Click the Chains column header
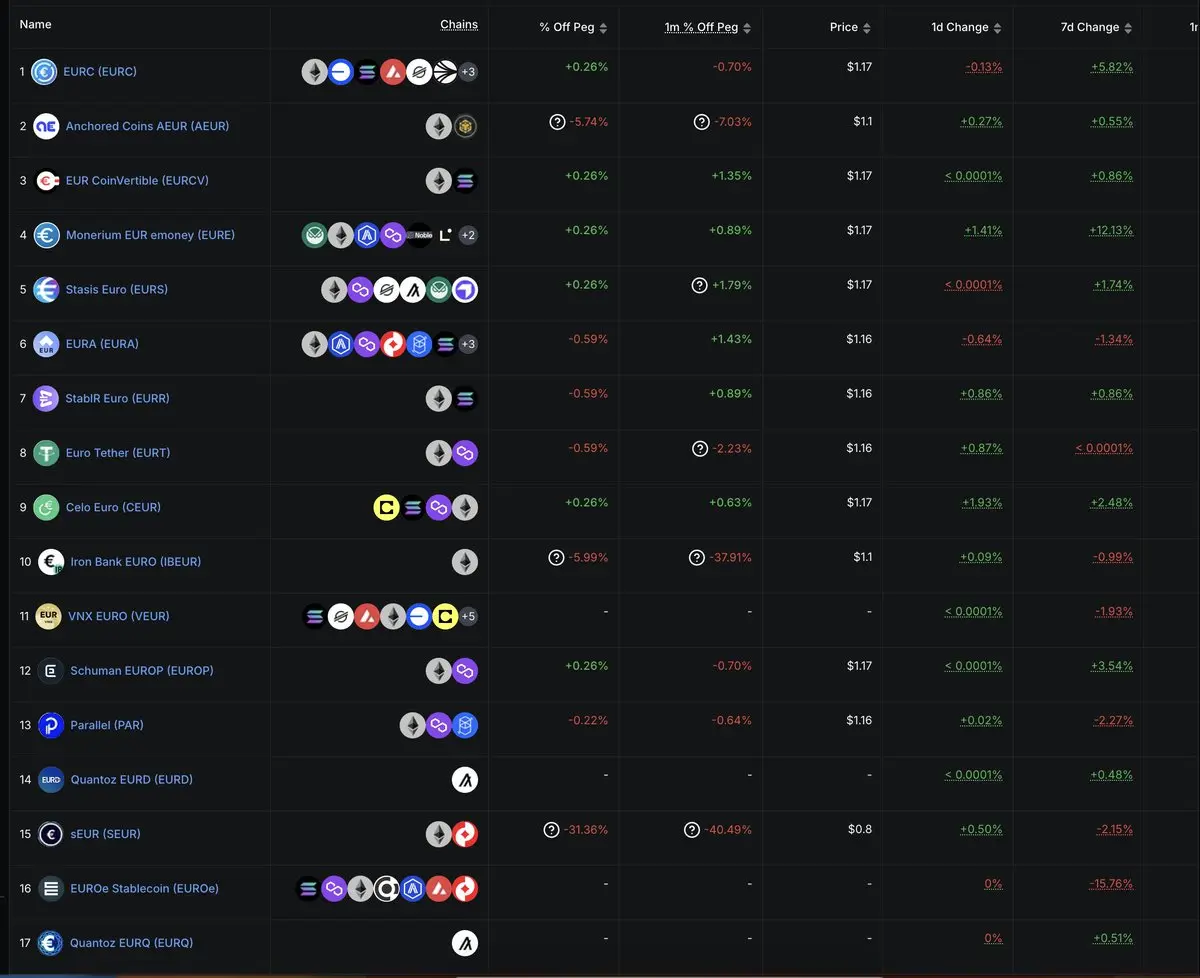1200x978 pixels. (x=459, y=25)
